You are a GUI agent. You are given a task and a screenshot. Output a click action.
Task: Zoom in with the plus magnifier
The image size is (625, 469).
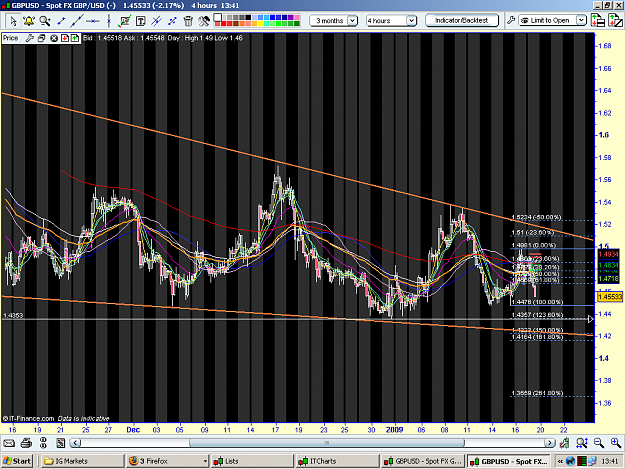[616, 443]
